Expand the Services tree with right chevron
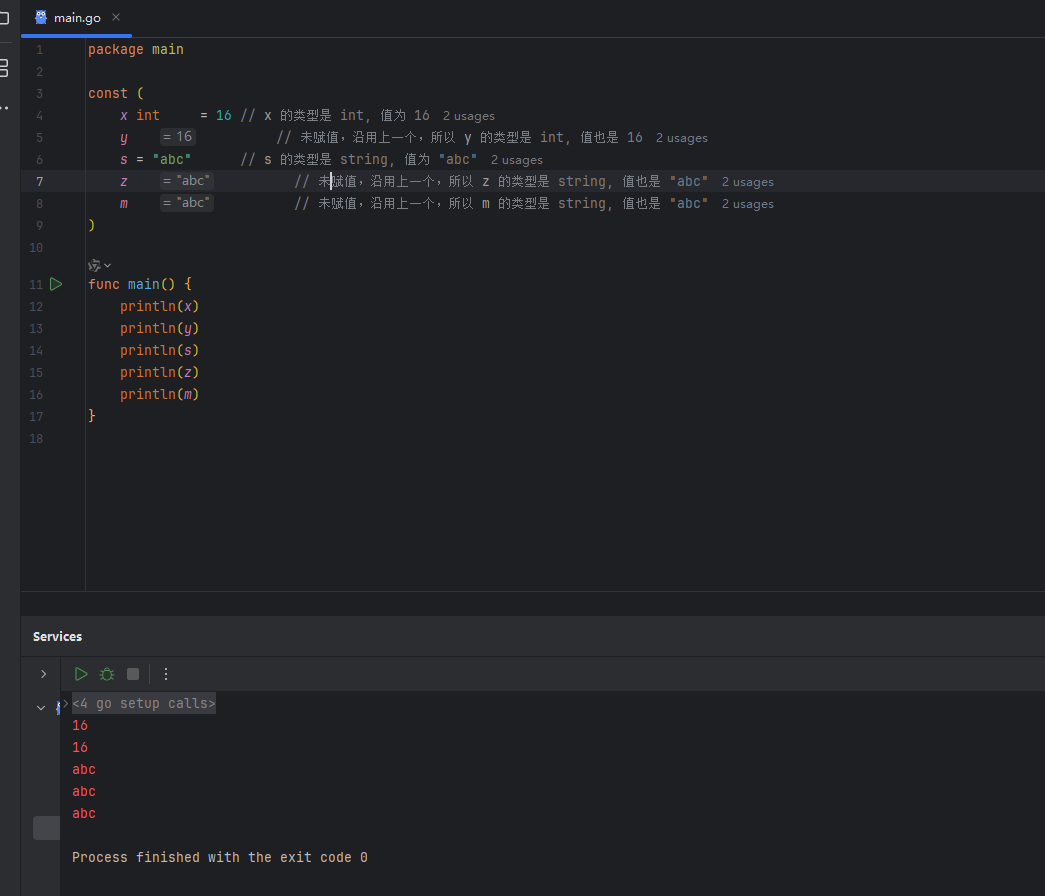The width and height of the screenshot is (1045, 896). click(43, 674)
